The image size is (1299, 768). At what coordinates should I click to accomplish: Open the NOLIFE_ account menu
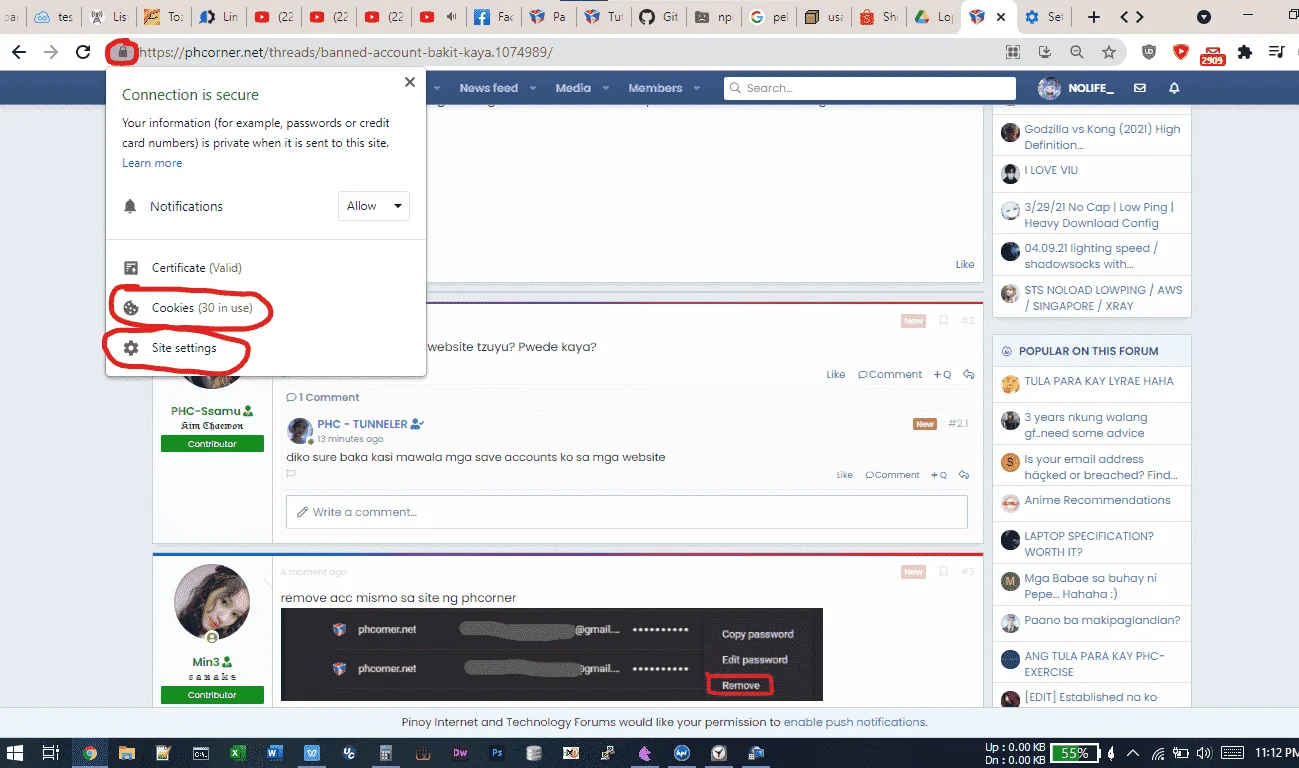(1076, 88)
